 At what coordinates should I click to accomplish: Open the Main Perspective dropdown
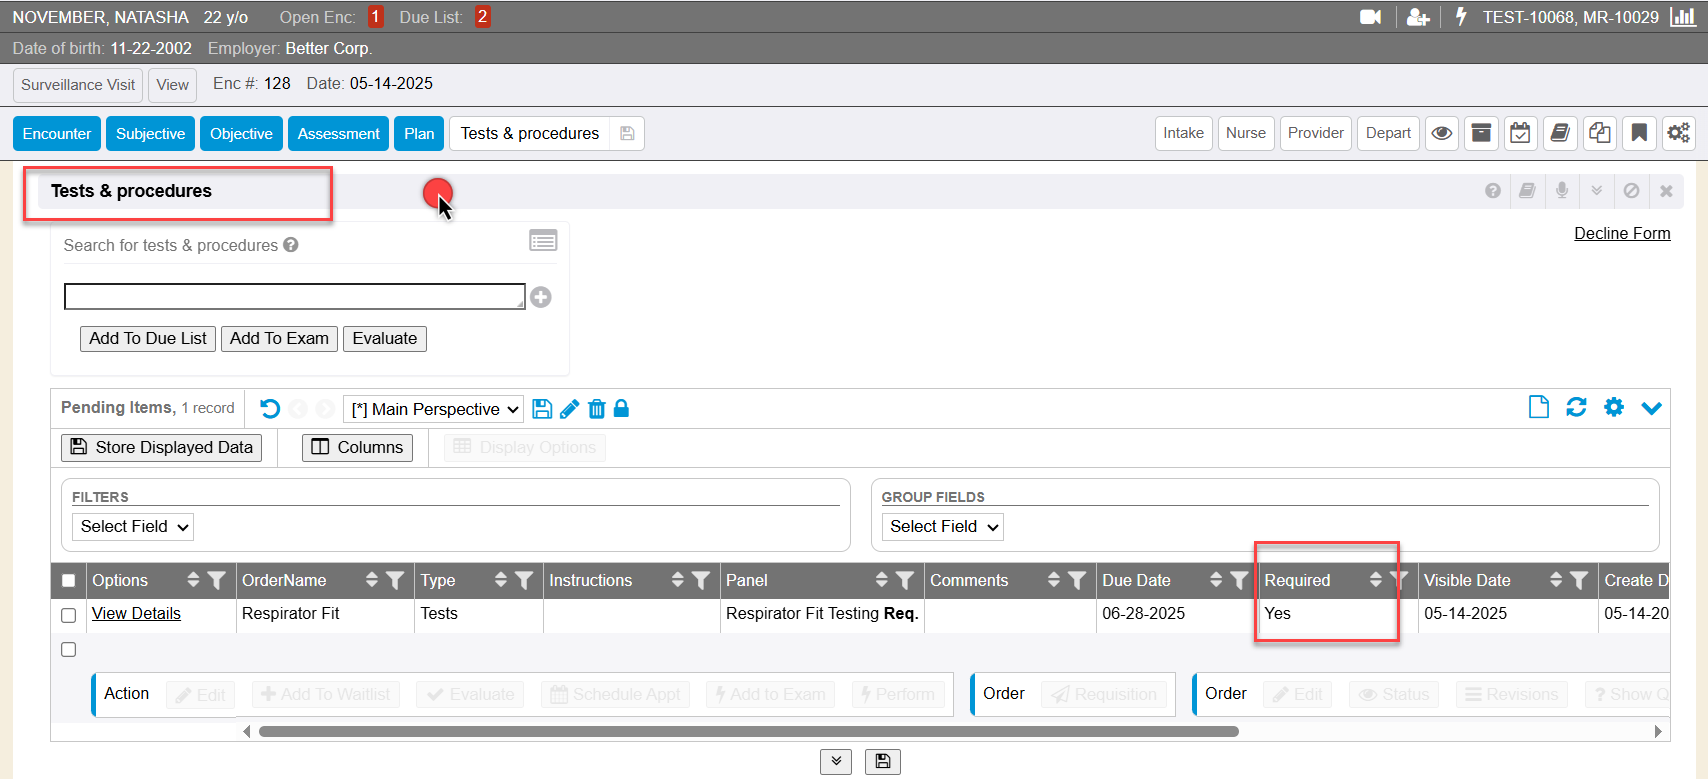coord(434,409)
